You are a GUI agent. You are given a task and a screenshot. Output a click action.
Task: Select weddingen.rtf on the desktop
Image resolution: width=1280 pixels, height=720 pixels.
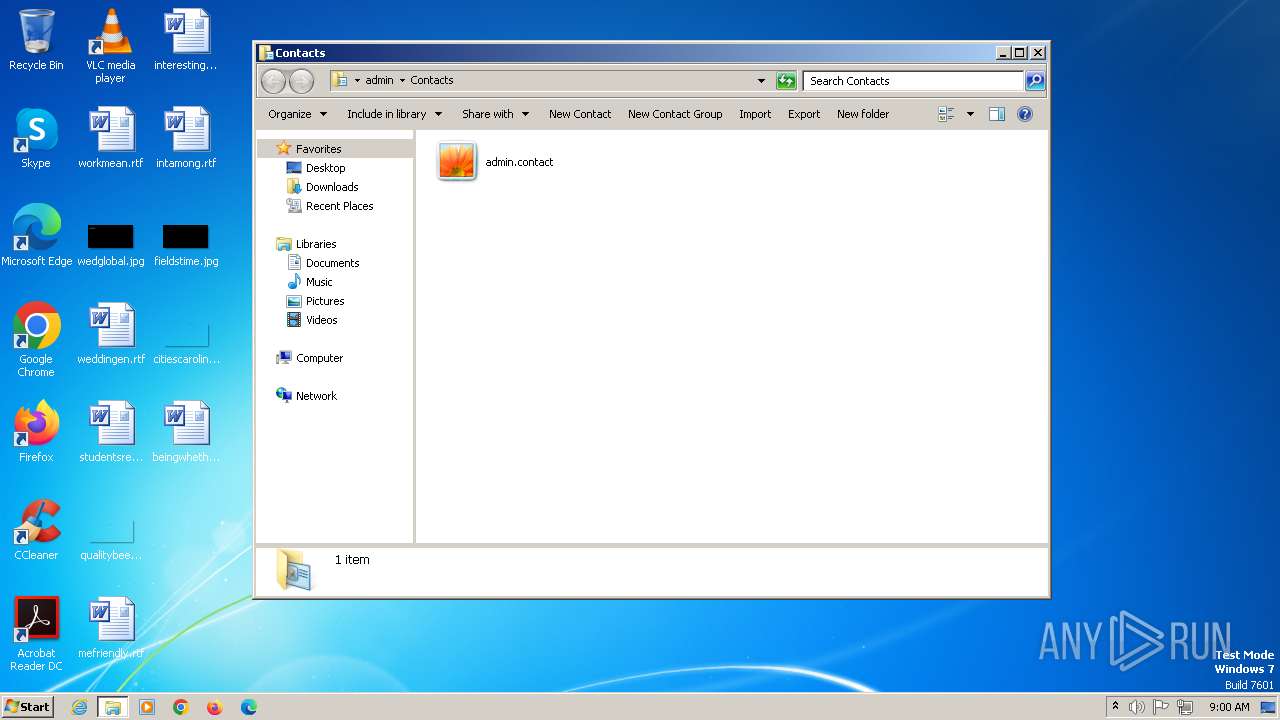coord(110,334)
